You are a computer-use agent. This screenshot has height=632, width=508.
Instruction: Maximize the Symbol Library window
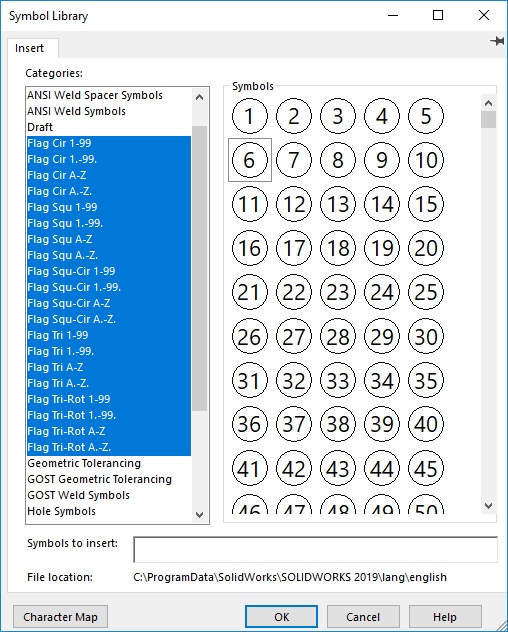point(438,15)
